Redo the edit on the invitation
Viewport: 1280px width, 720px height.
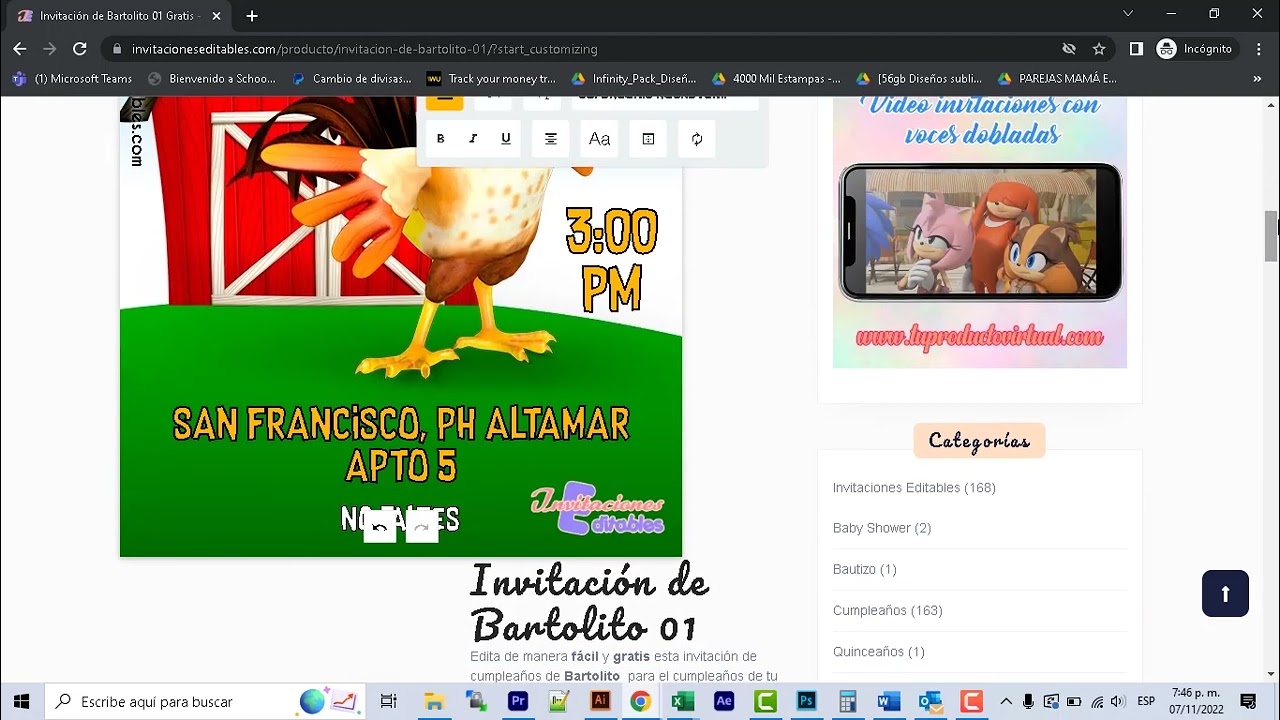pos(422,527)
